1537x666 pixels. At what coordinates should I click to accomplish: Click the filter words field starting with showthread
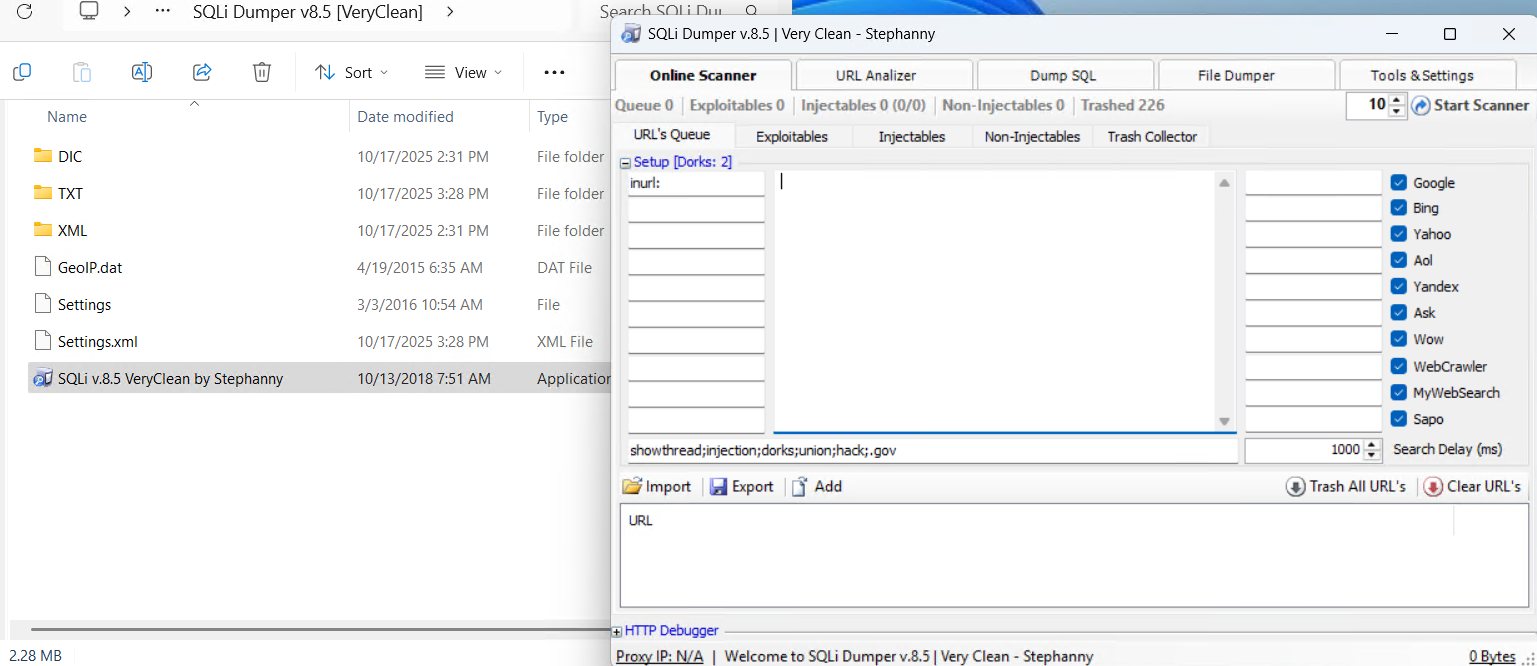(932, 450)
